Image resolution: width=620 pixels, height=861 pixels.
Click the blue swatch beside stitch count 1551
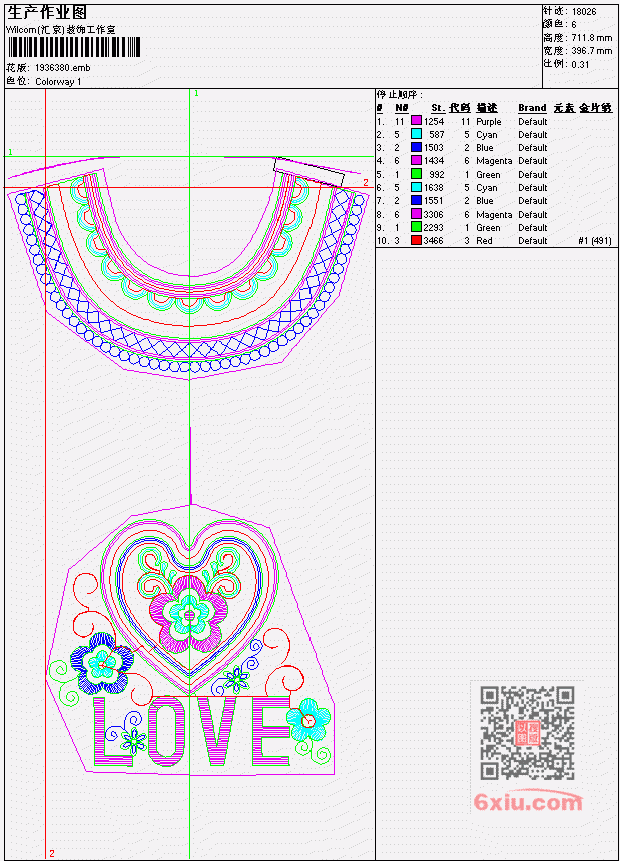coord(416,200)
